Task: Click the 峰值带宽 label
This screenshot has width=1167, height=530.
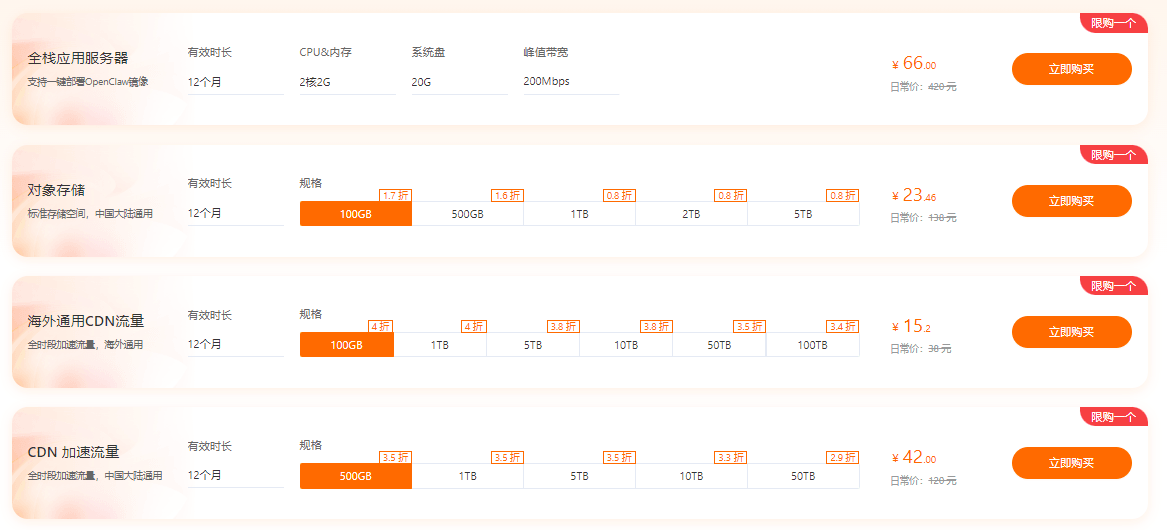Action: click(x=546, y=53)
